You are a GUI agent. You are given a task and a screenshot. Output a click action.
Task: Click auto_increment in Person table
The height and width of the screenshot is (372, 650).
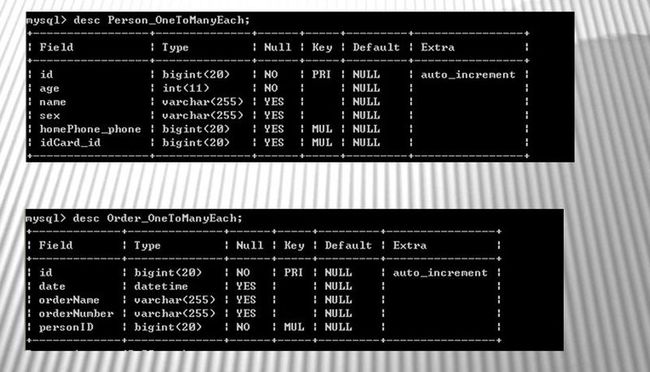(468, 75)
